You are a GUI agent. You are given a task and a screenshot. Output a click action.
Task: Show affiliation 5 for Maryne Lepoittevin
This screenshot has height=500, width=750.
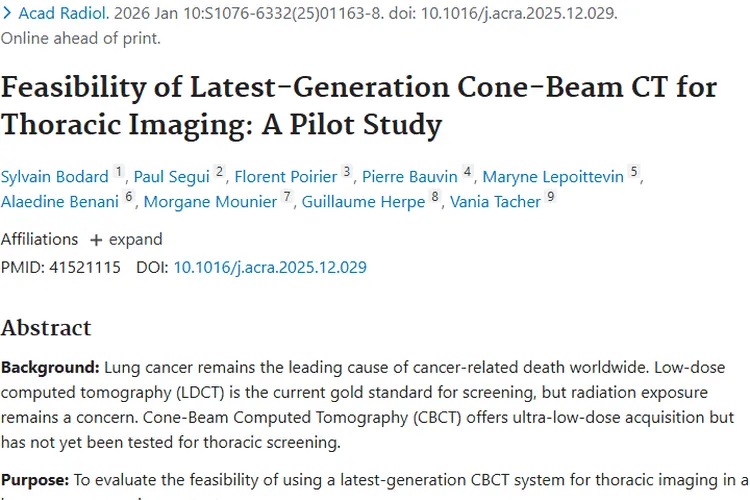coord(634,172)
